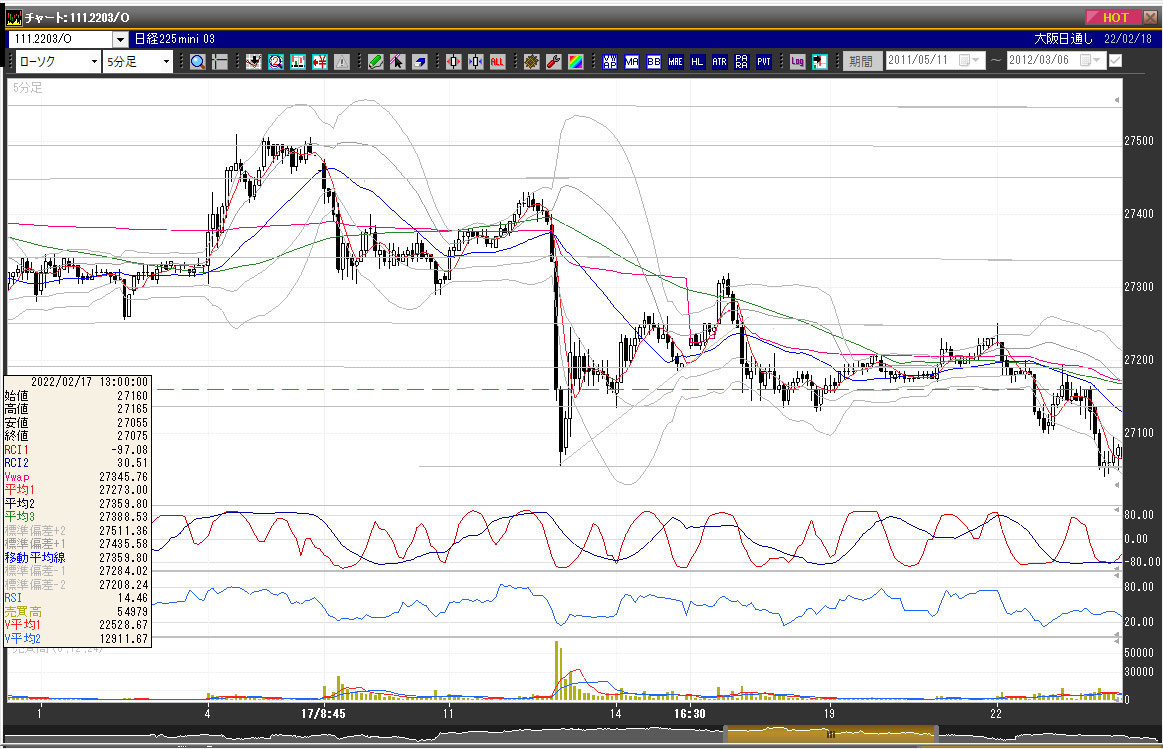The height and width of the screenshot is (749, 1163).
Task: Toggle the MAE envelope indicator icon
Action: tap(676, 62)
